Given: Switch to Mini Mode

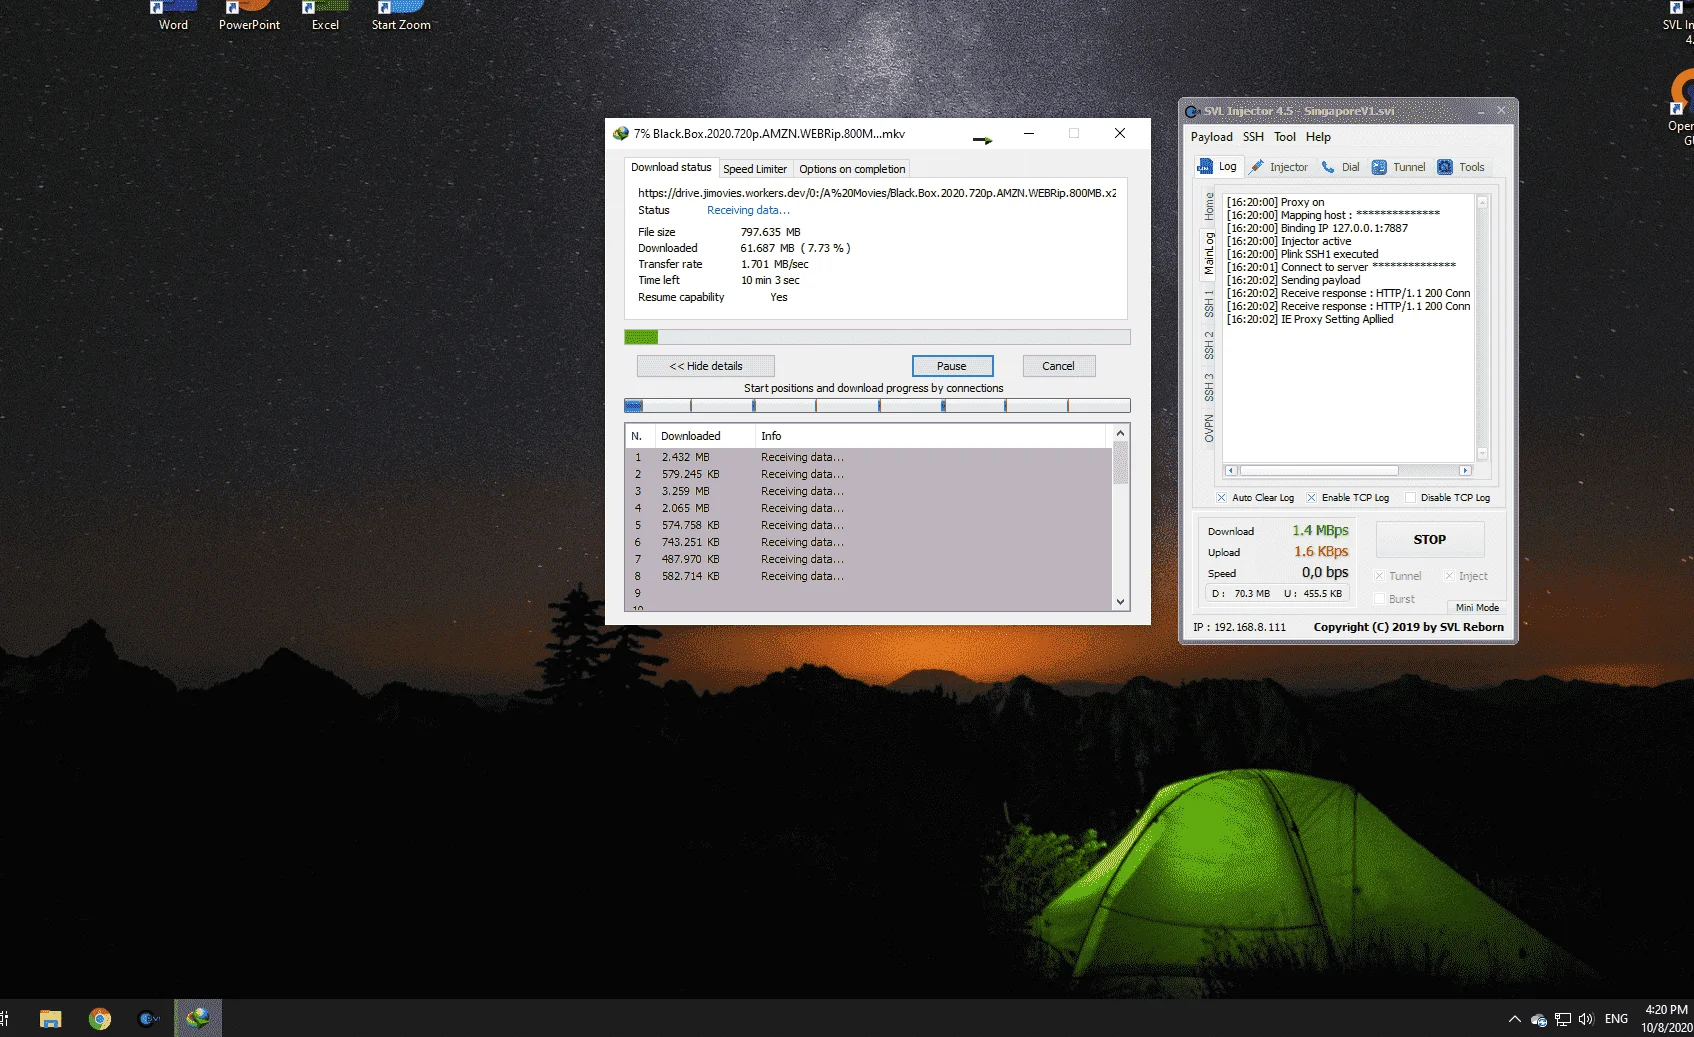Looking at the screenshot, I should coord(1477,607).
